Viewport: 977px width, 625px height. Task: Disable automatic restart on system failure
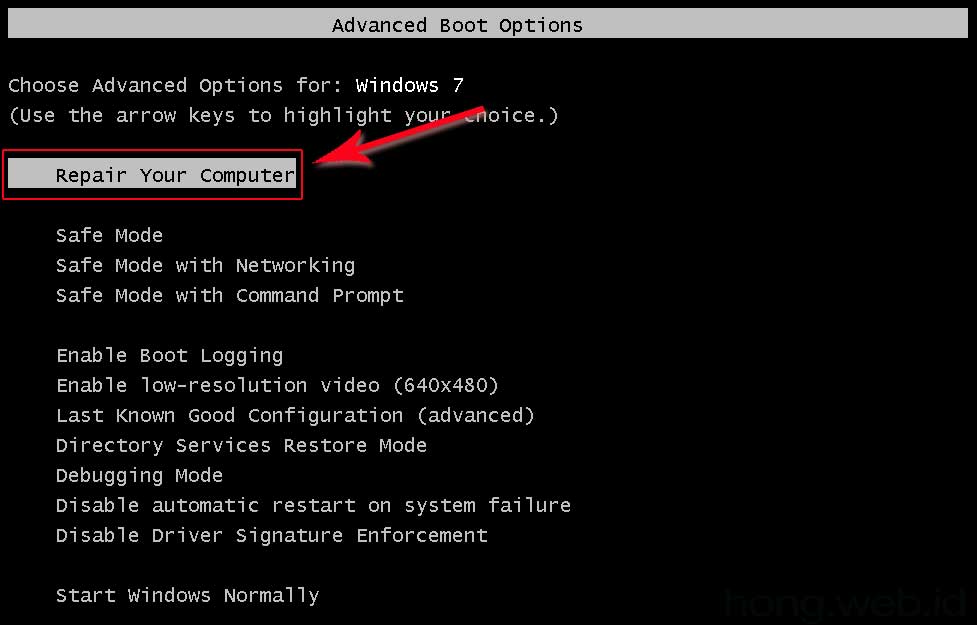313,506
